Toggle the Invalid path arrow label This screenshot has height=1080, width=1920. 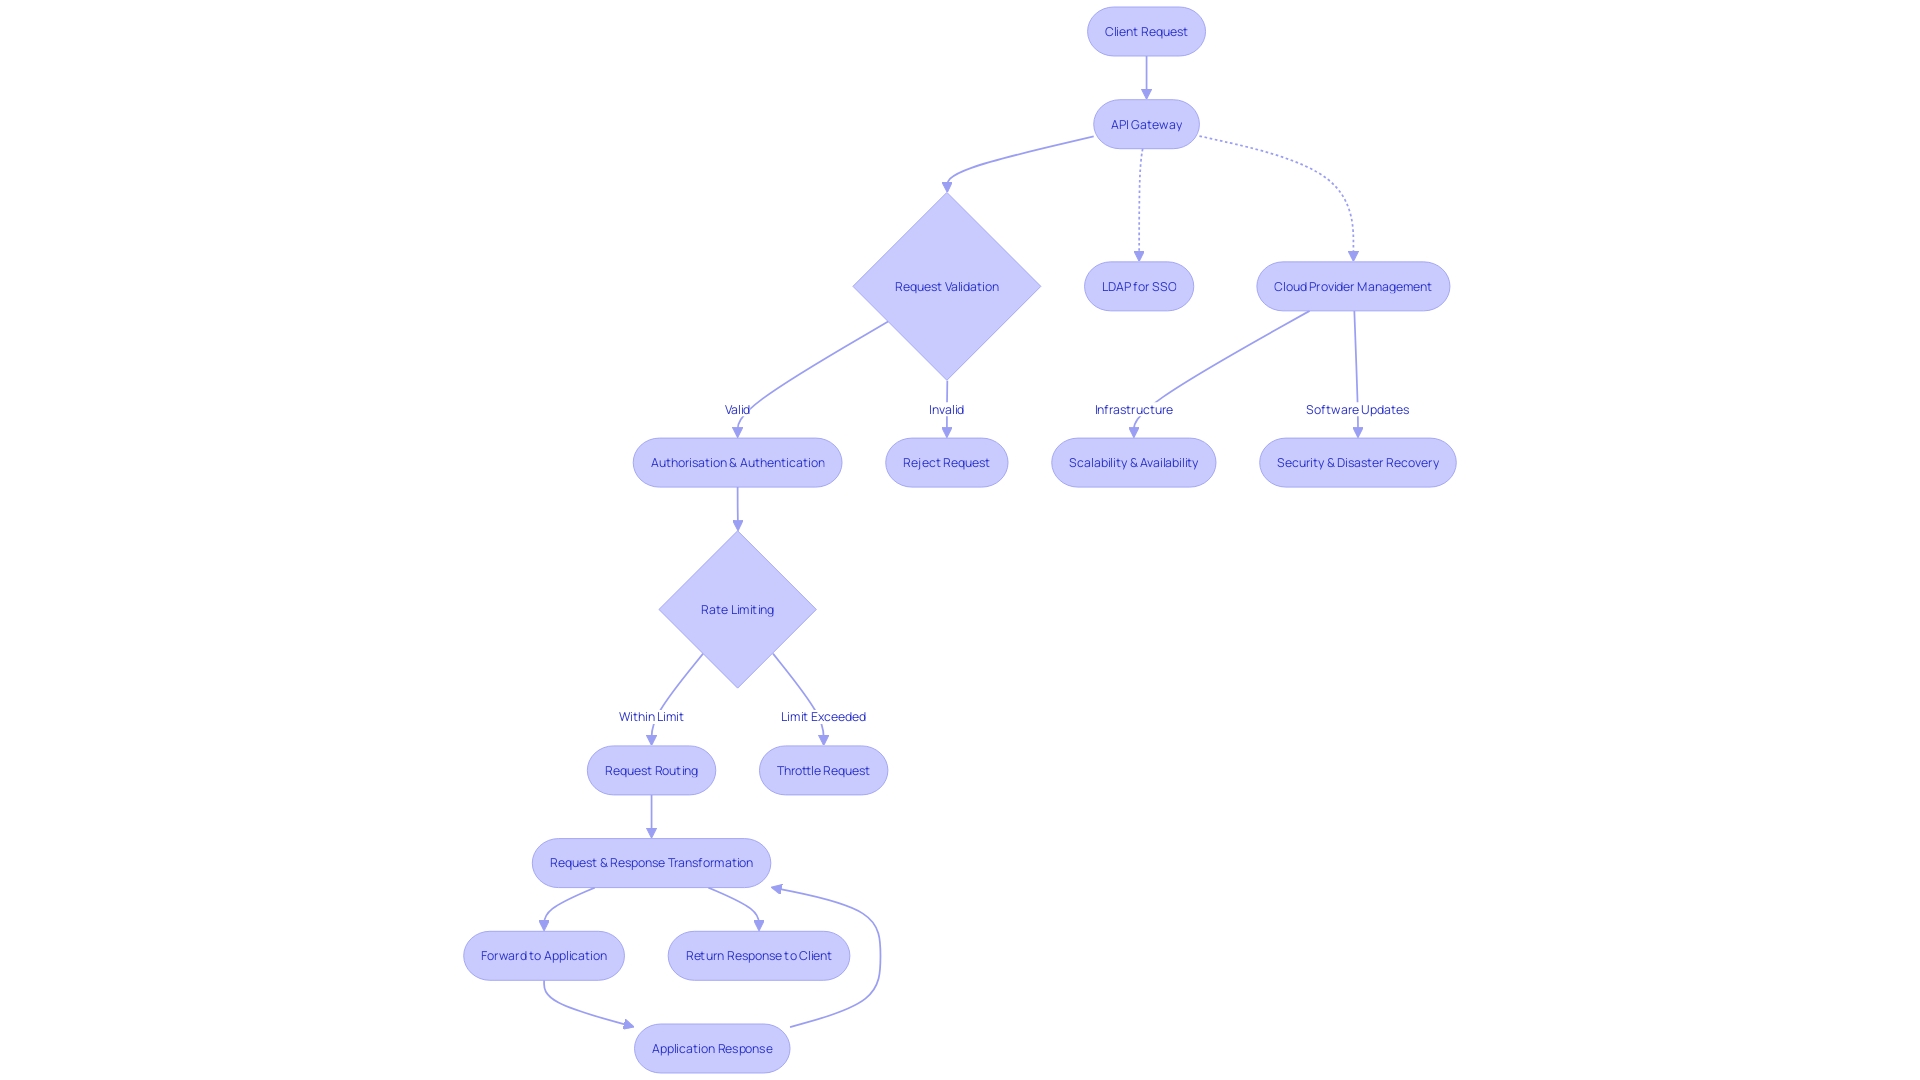point(945,409)
